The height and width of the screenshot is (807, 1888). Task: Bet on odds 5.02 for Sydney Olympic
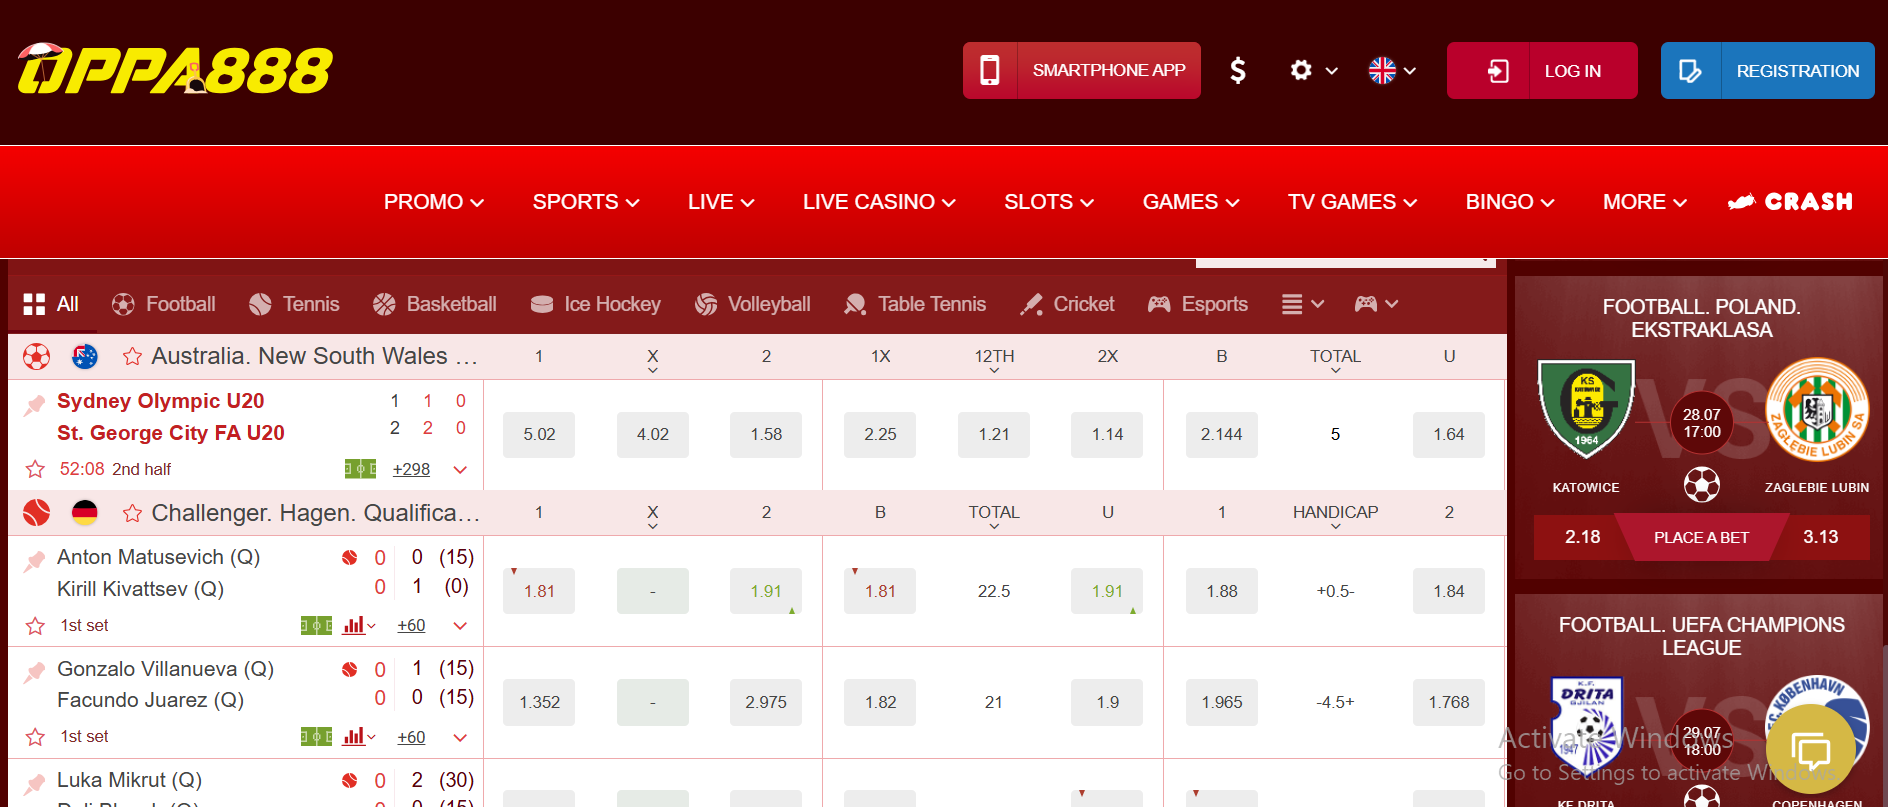(539, 434)
